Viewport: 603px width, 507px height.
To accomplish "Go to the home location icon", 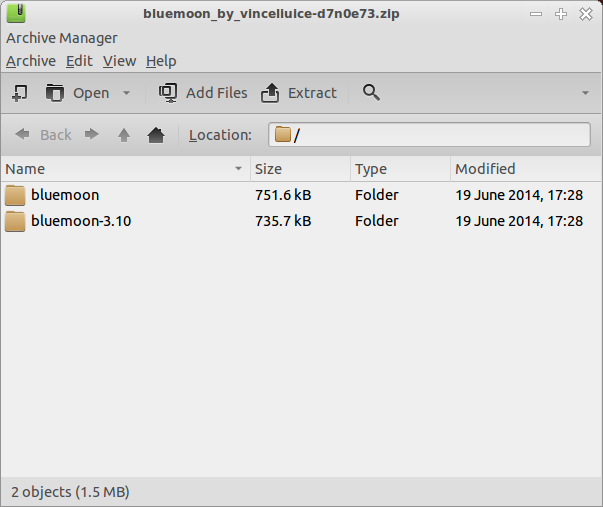I will (156, 135).
